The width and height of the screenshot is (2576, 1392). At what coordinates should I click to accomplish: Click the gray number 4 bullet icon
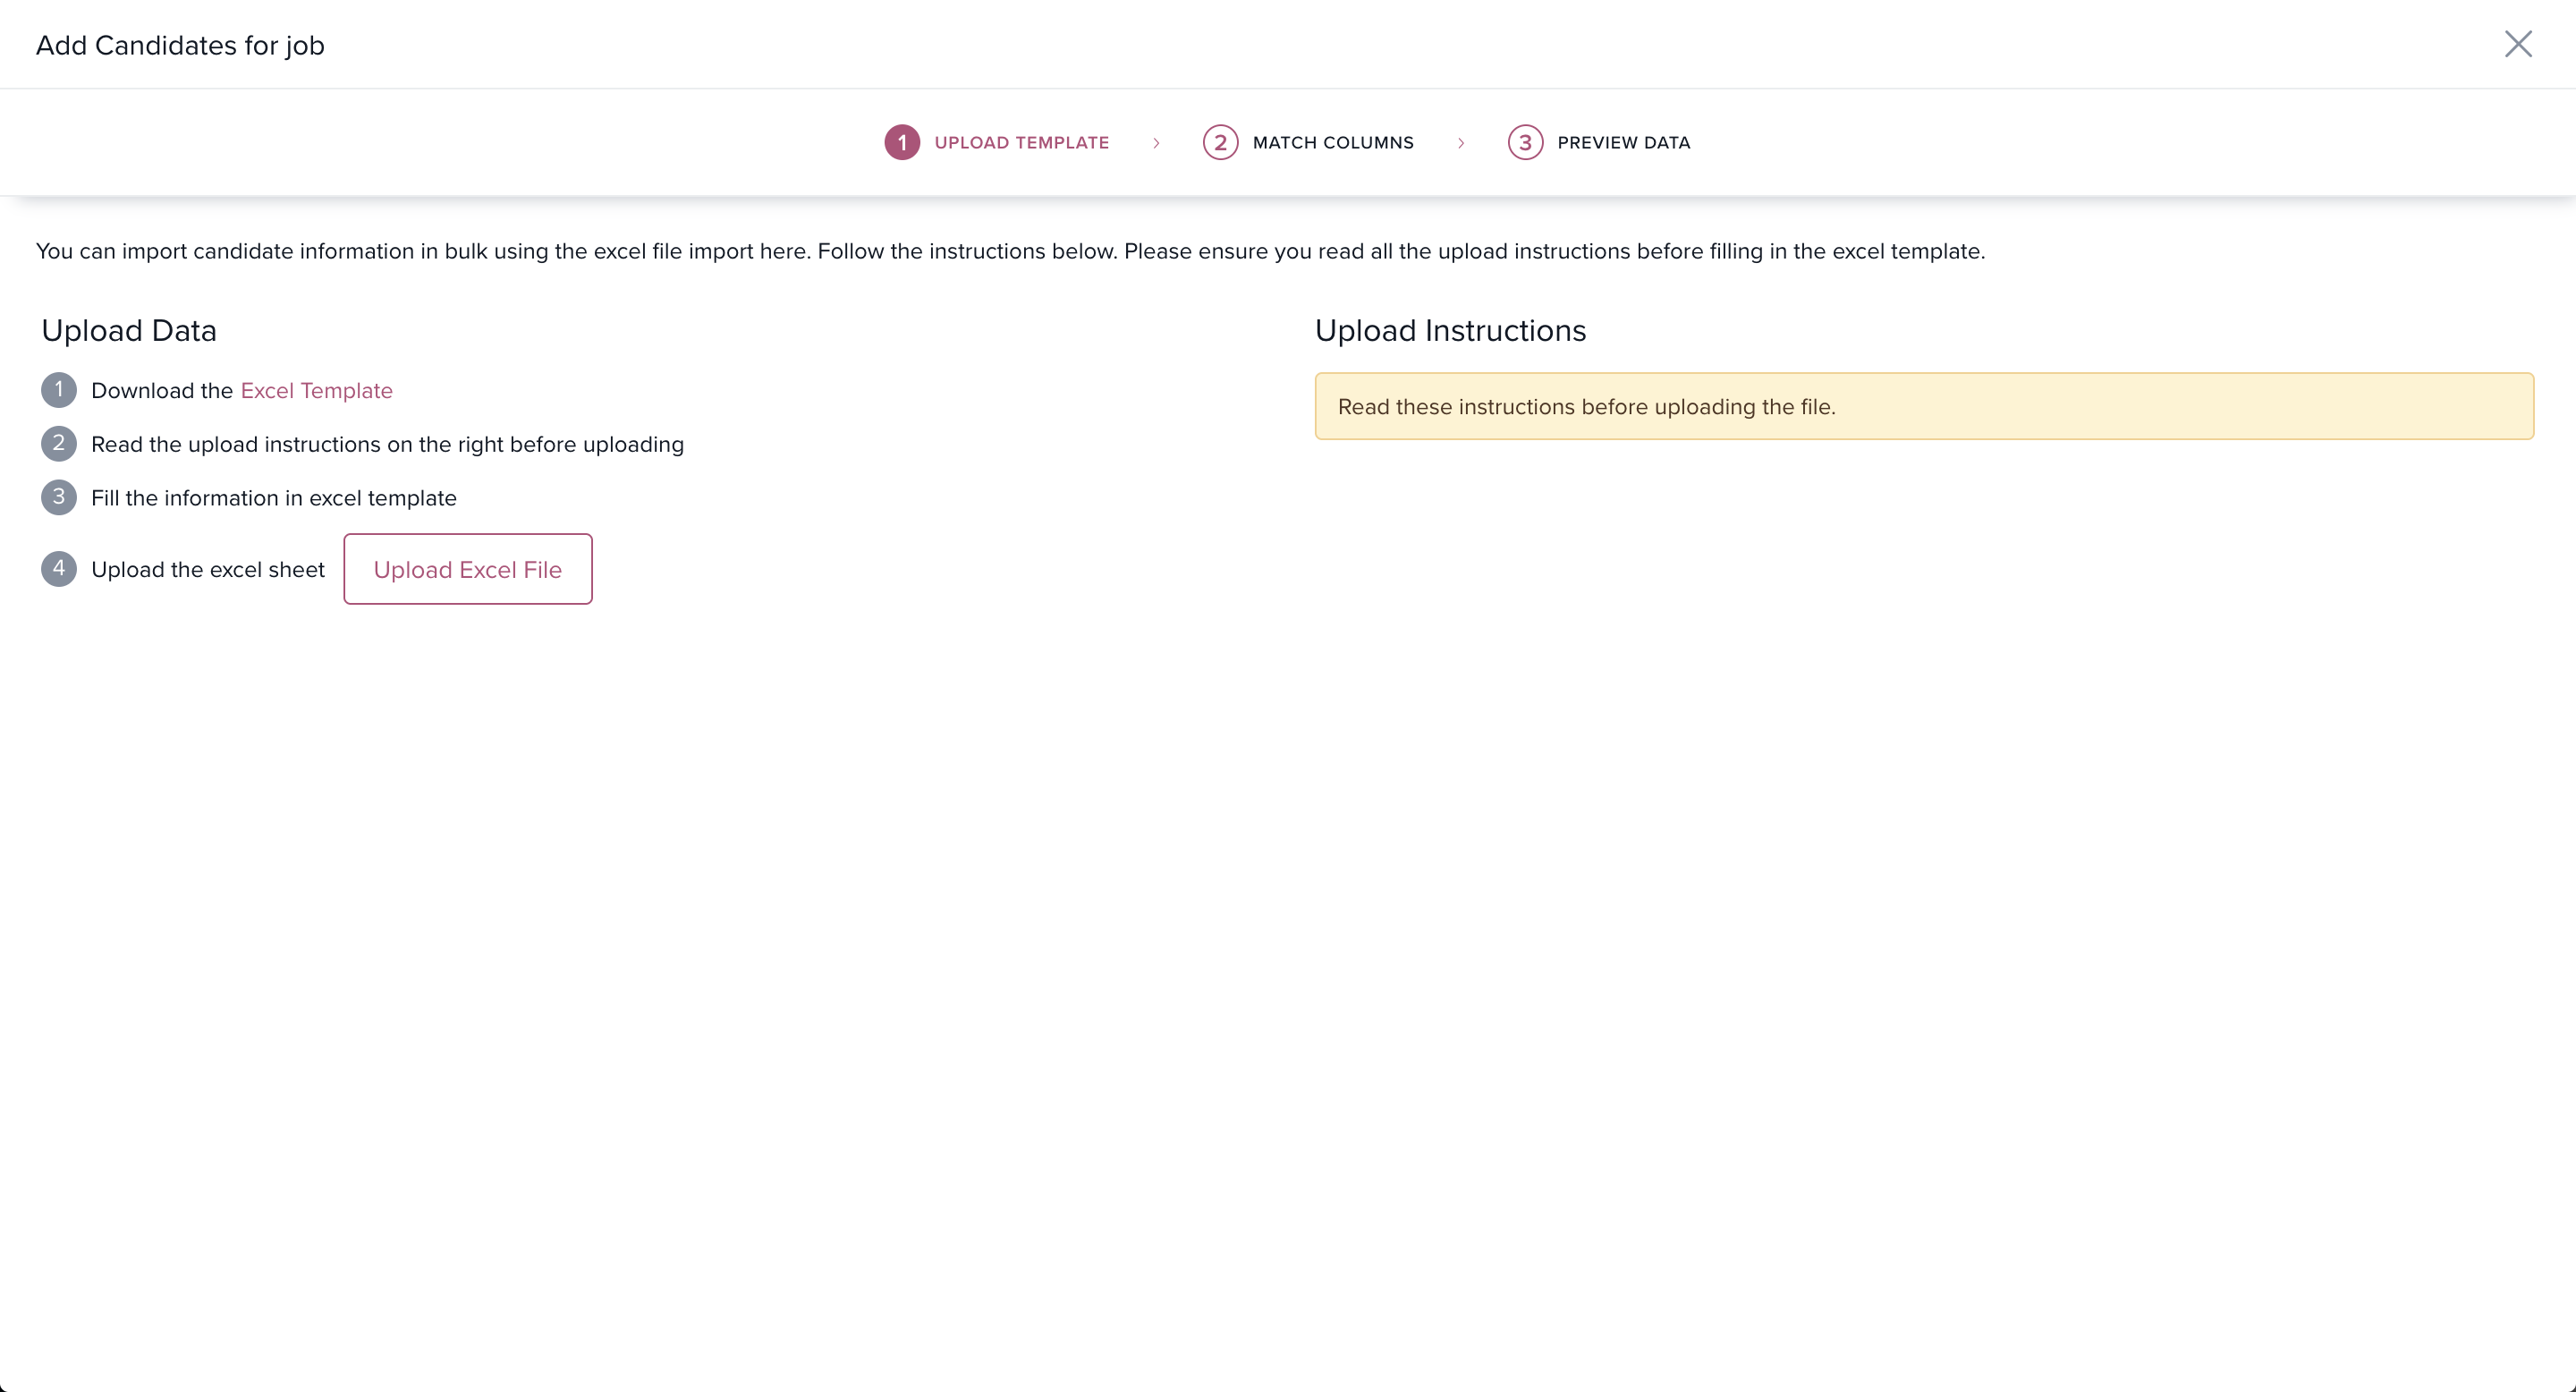coord(59,568)
